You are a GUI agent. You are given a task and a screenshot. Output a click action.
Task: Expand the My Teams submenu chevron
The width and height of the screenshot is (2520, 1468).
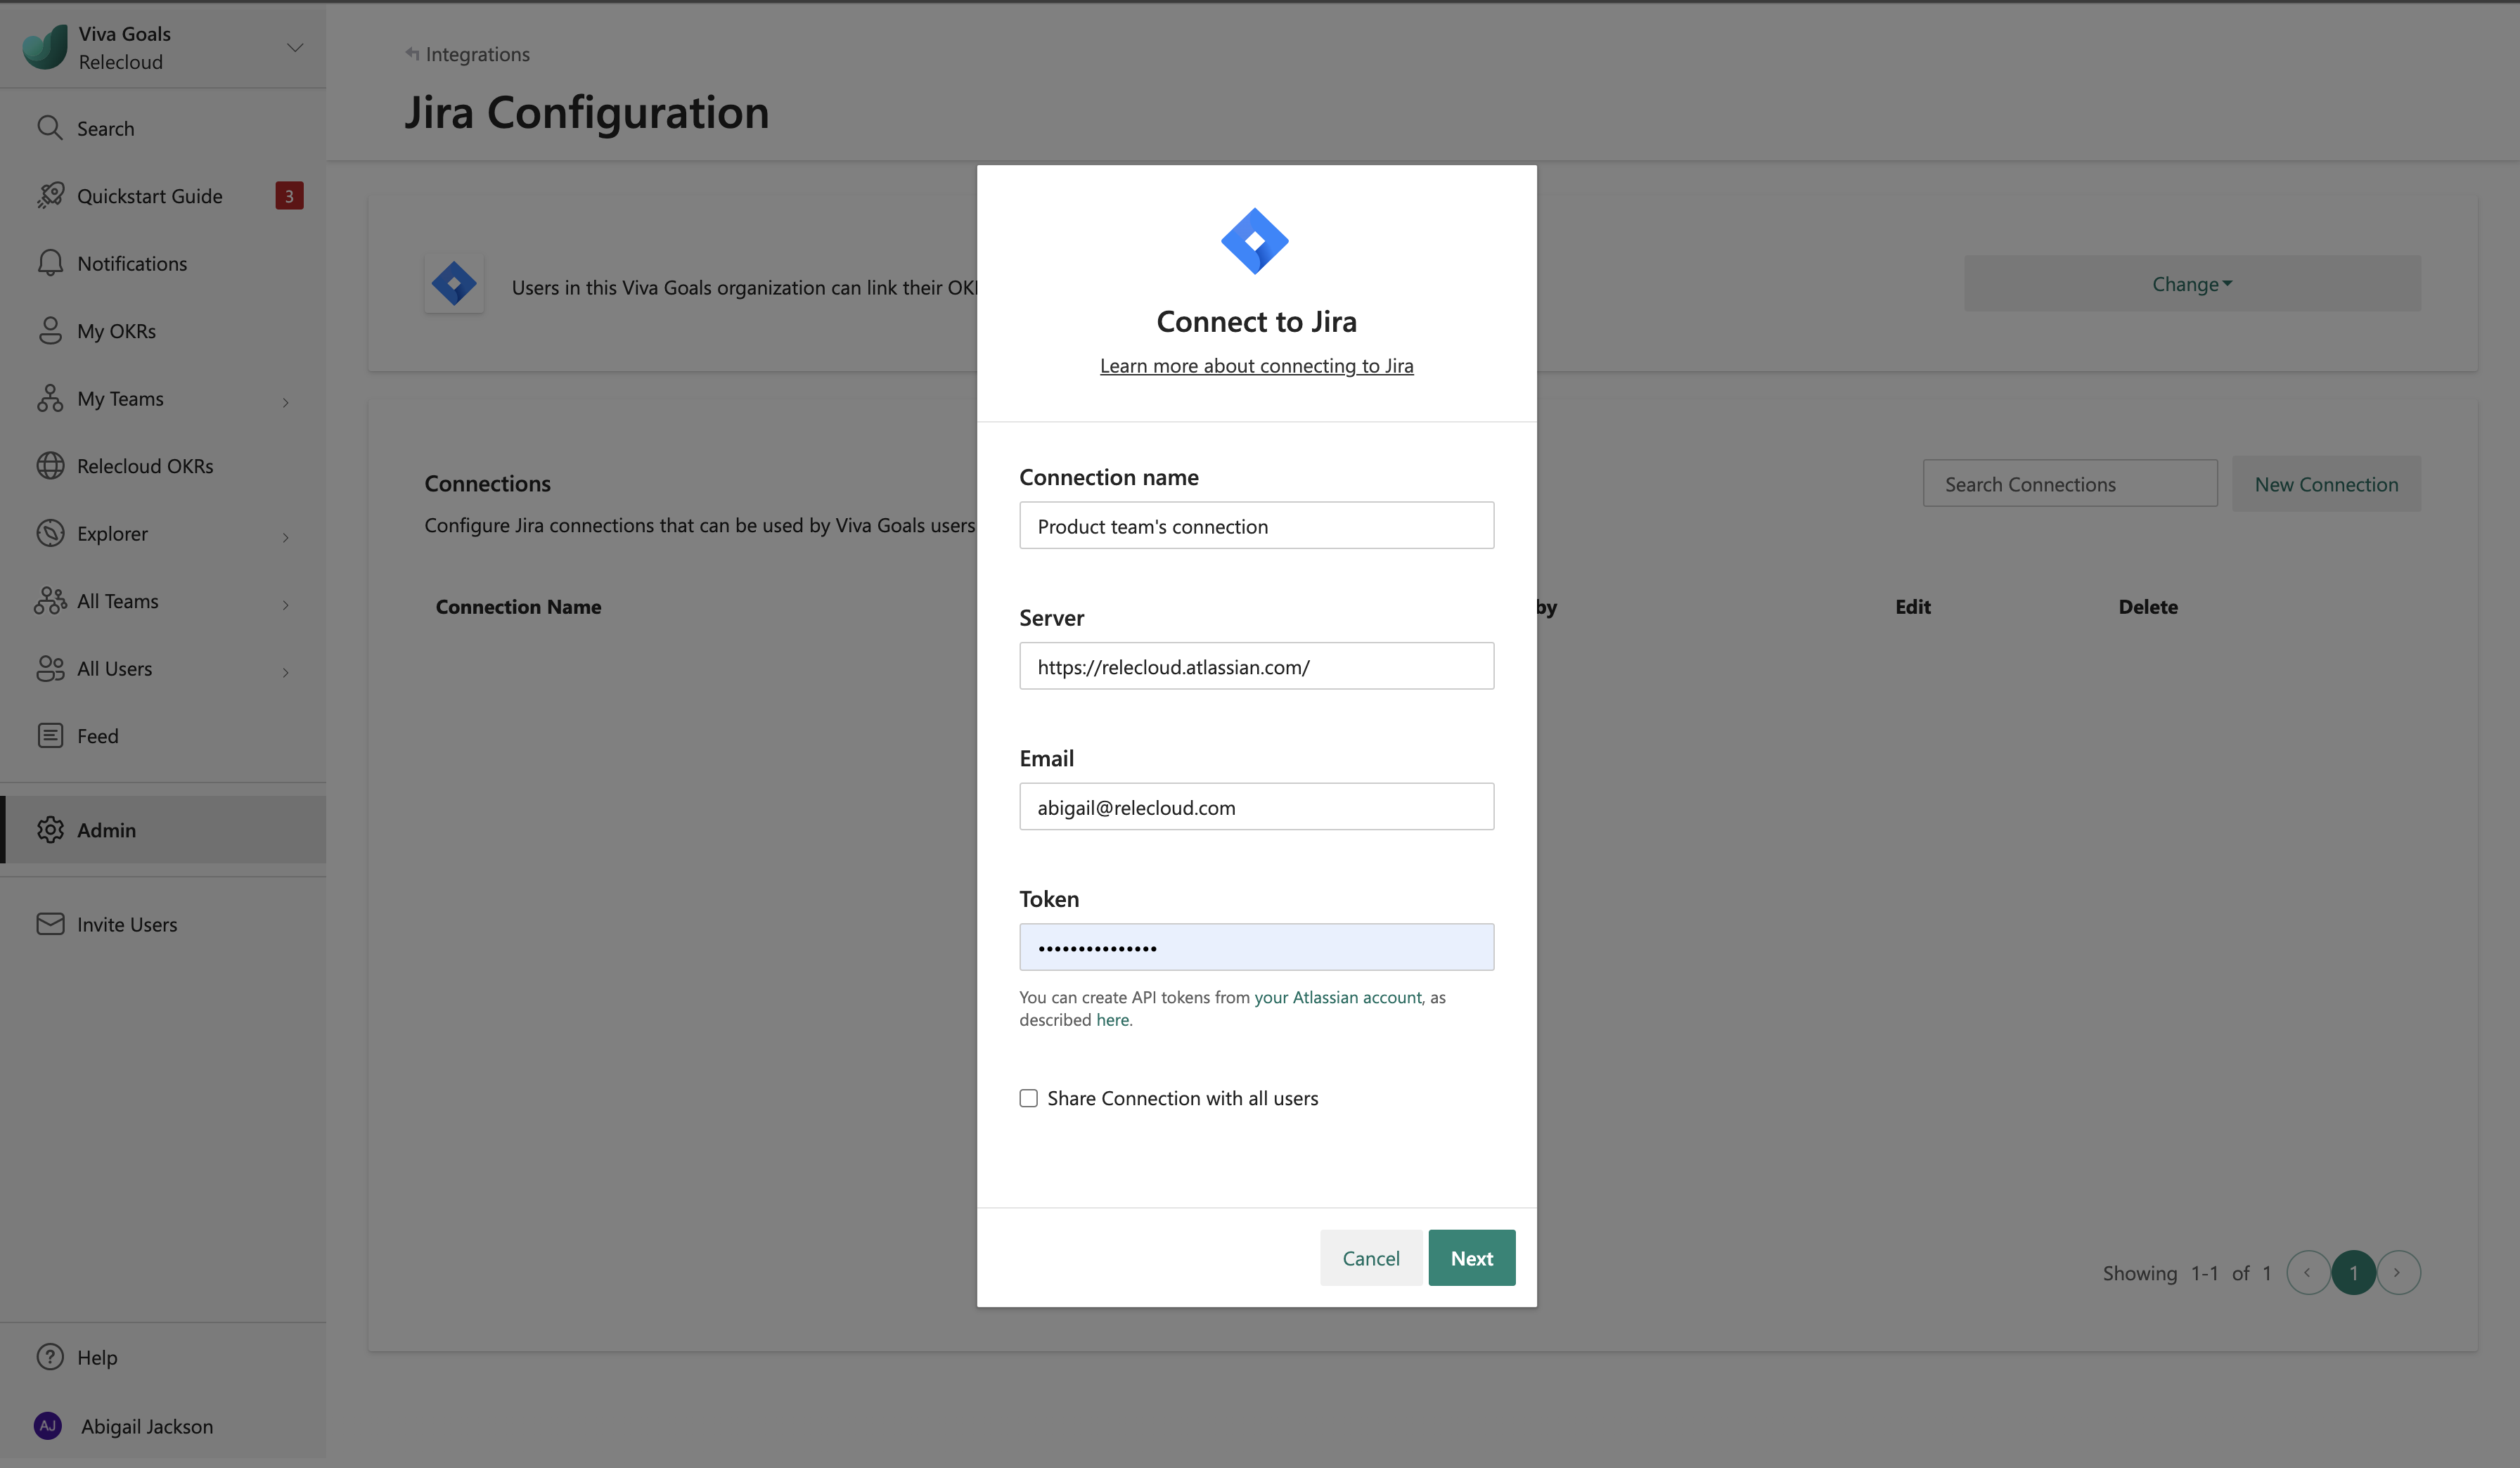point(285,402)
